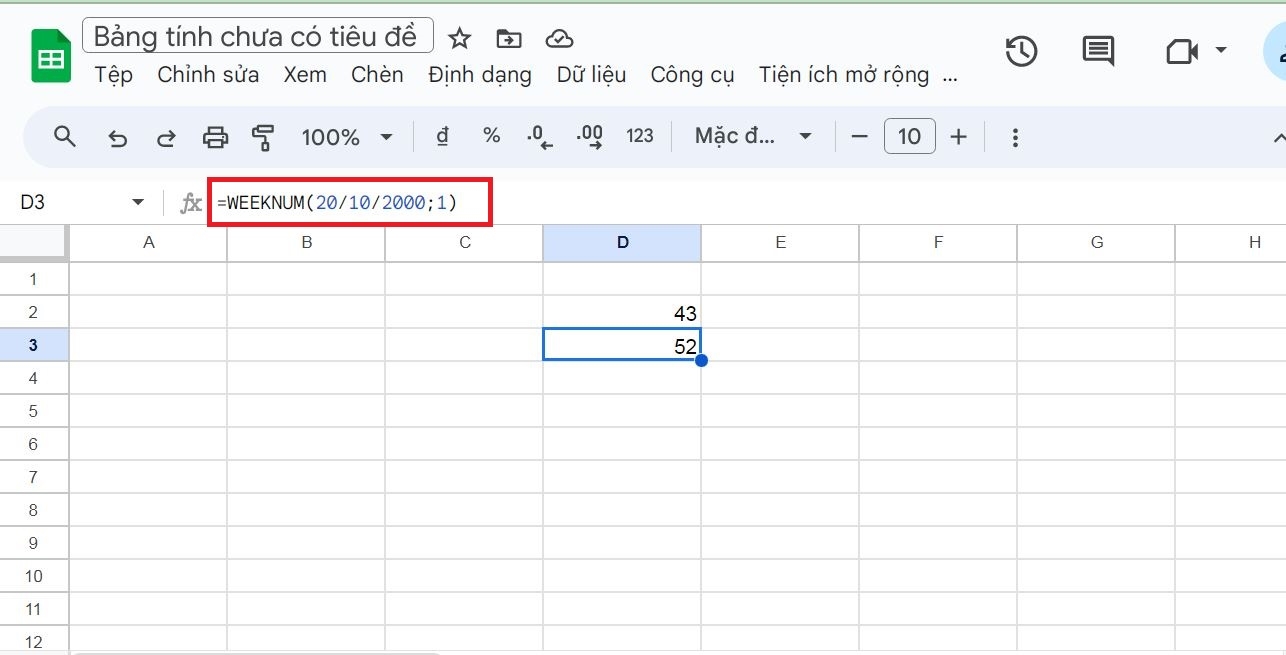Open the toolbar search magnifier
This screenshot has width=1286, height=655.
(x=65, y=137)
